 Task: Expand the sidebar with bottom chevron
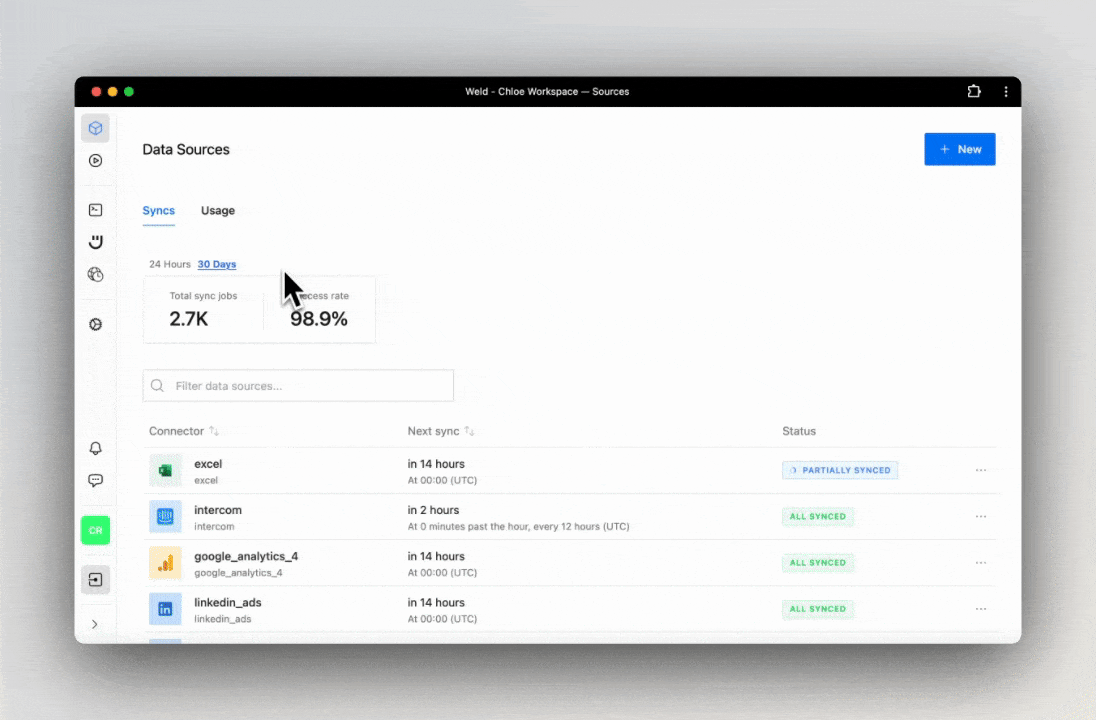pyautogui.click(x=95, y=624)
